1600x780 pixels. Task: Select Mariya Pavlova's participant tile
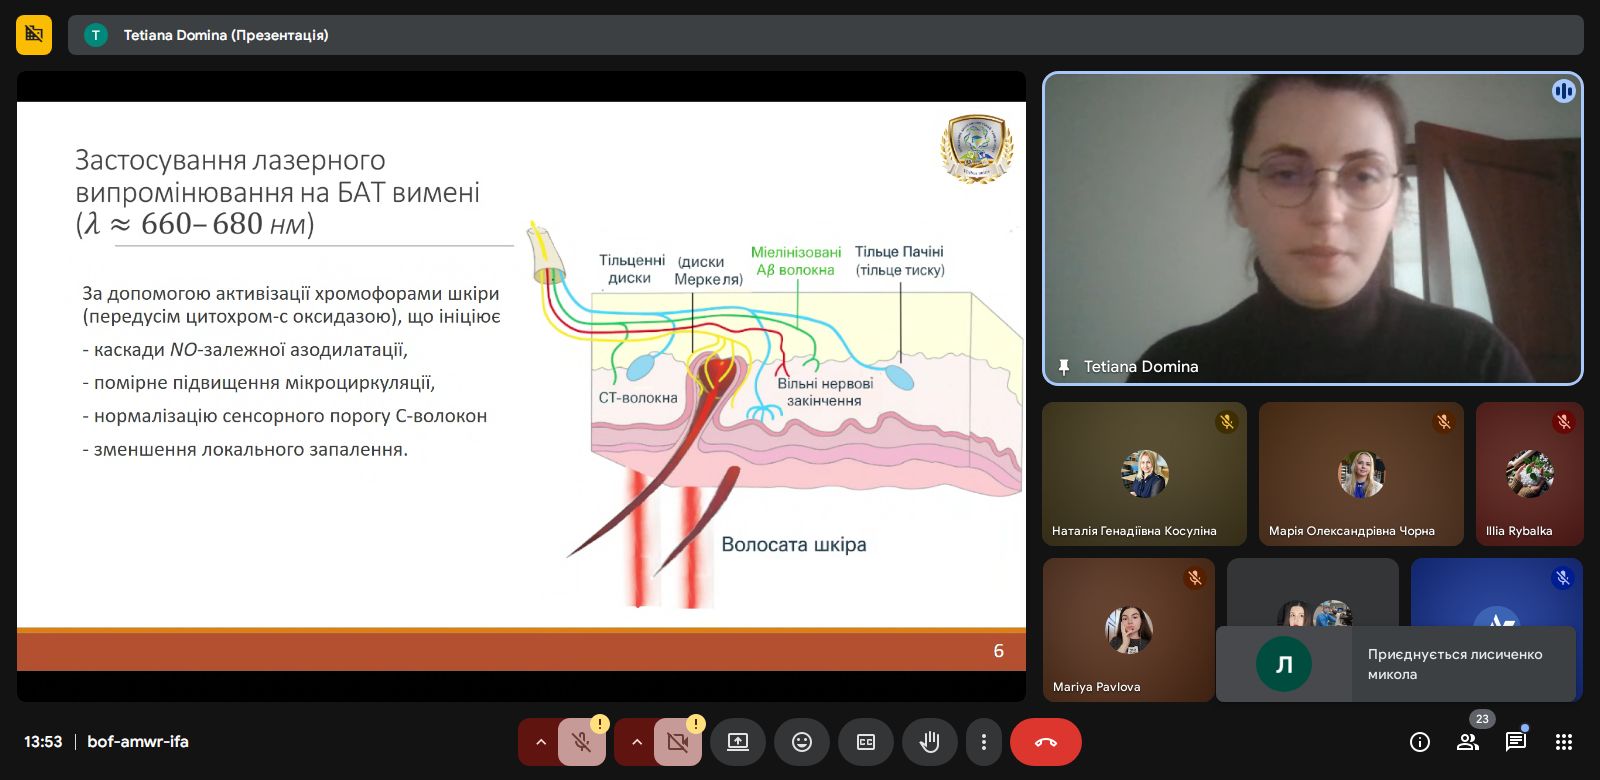pos(1128,630)
